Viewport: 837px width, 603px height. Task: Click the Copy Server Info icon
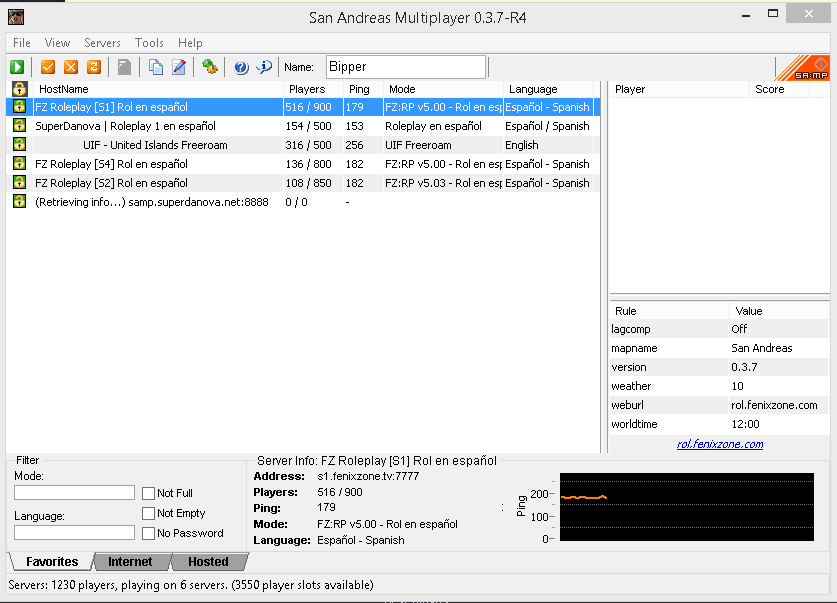click(x=155, y=67)
